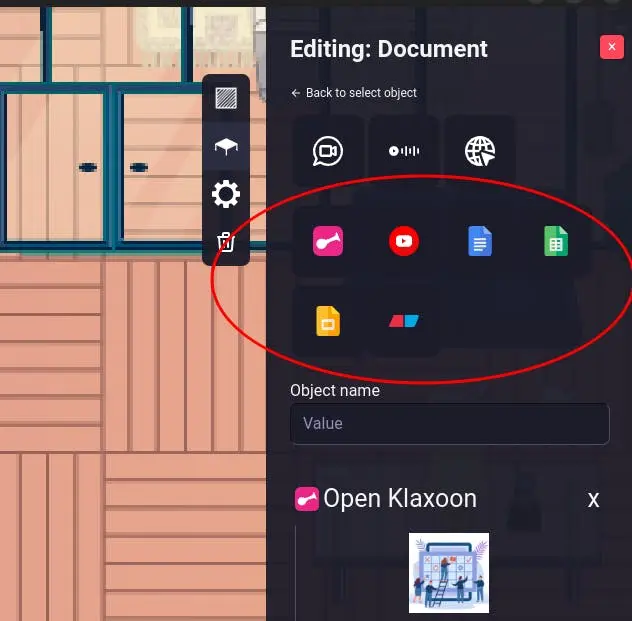Add the red and blue Eraser app property
Screen dimensions: 632x621
(x=404, y=321)
